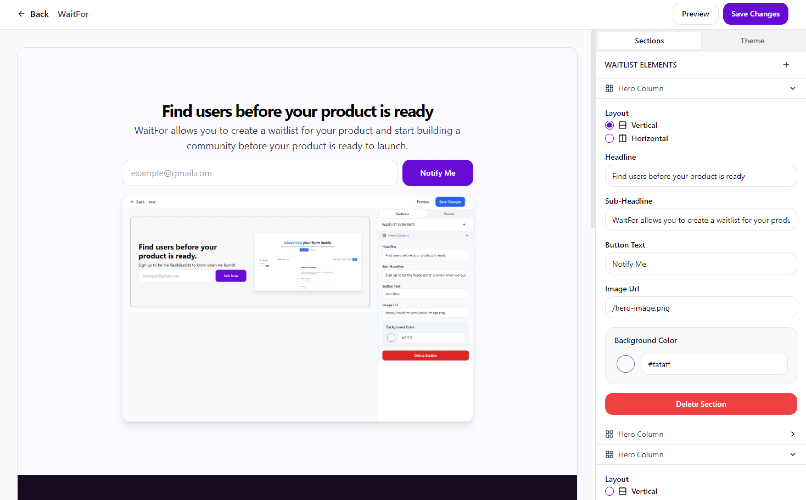Click the Vertical layout icon in the first section
806x500 pixels.
[x=622, y=125]
